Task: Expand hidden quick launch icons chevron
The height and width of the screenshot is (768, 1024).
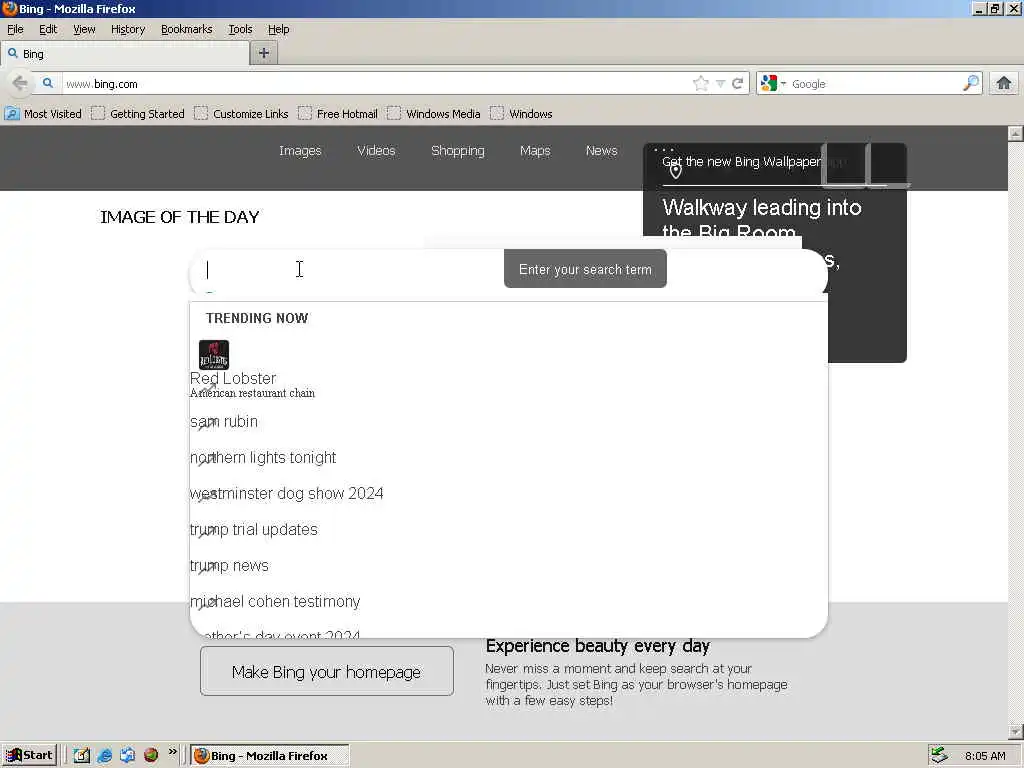Action: [172, 752]
